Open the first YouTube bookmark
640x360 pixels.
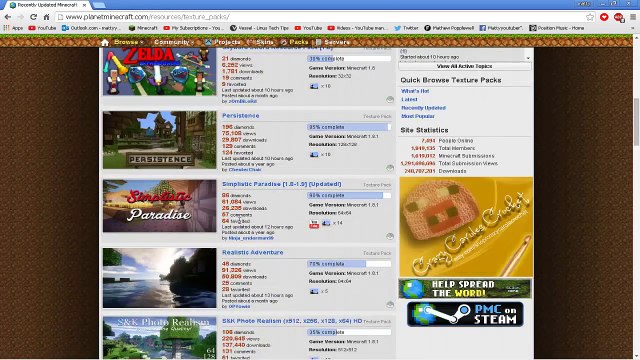42,28
